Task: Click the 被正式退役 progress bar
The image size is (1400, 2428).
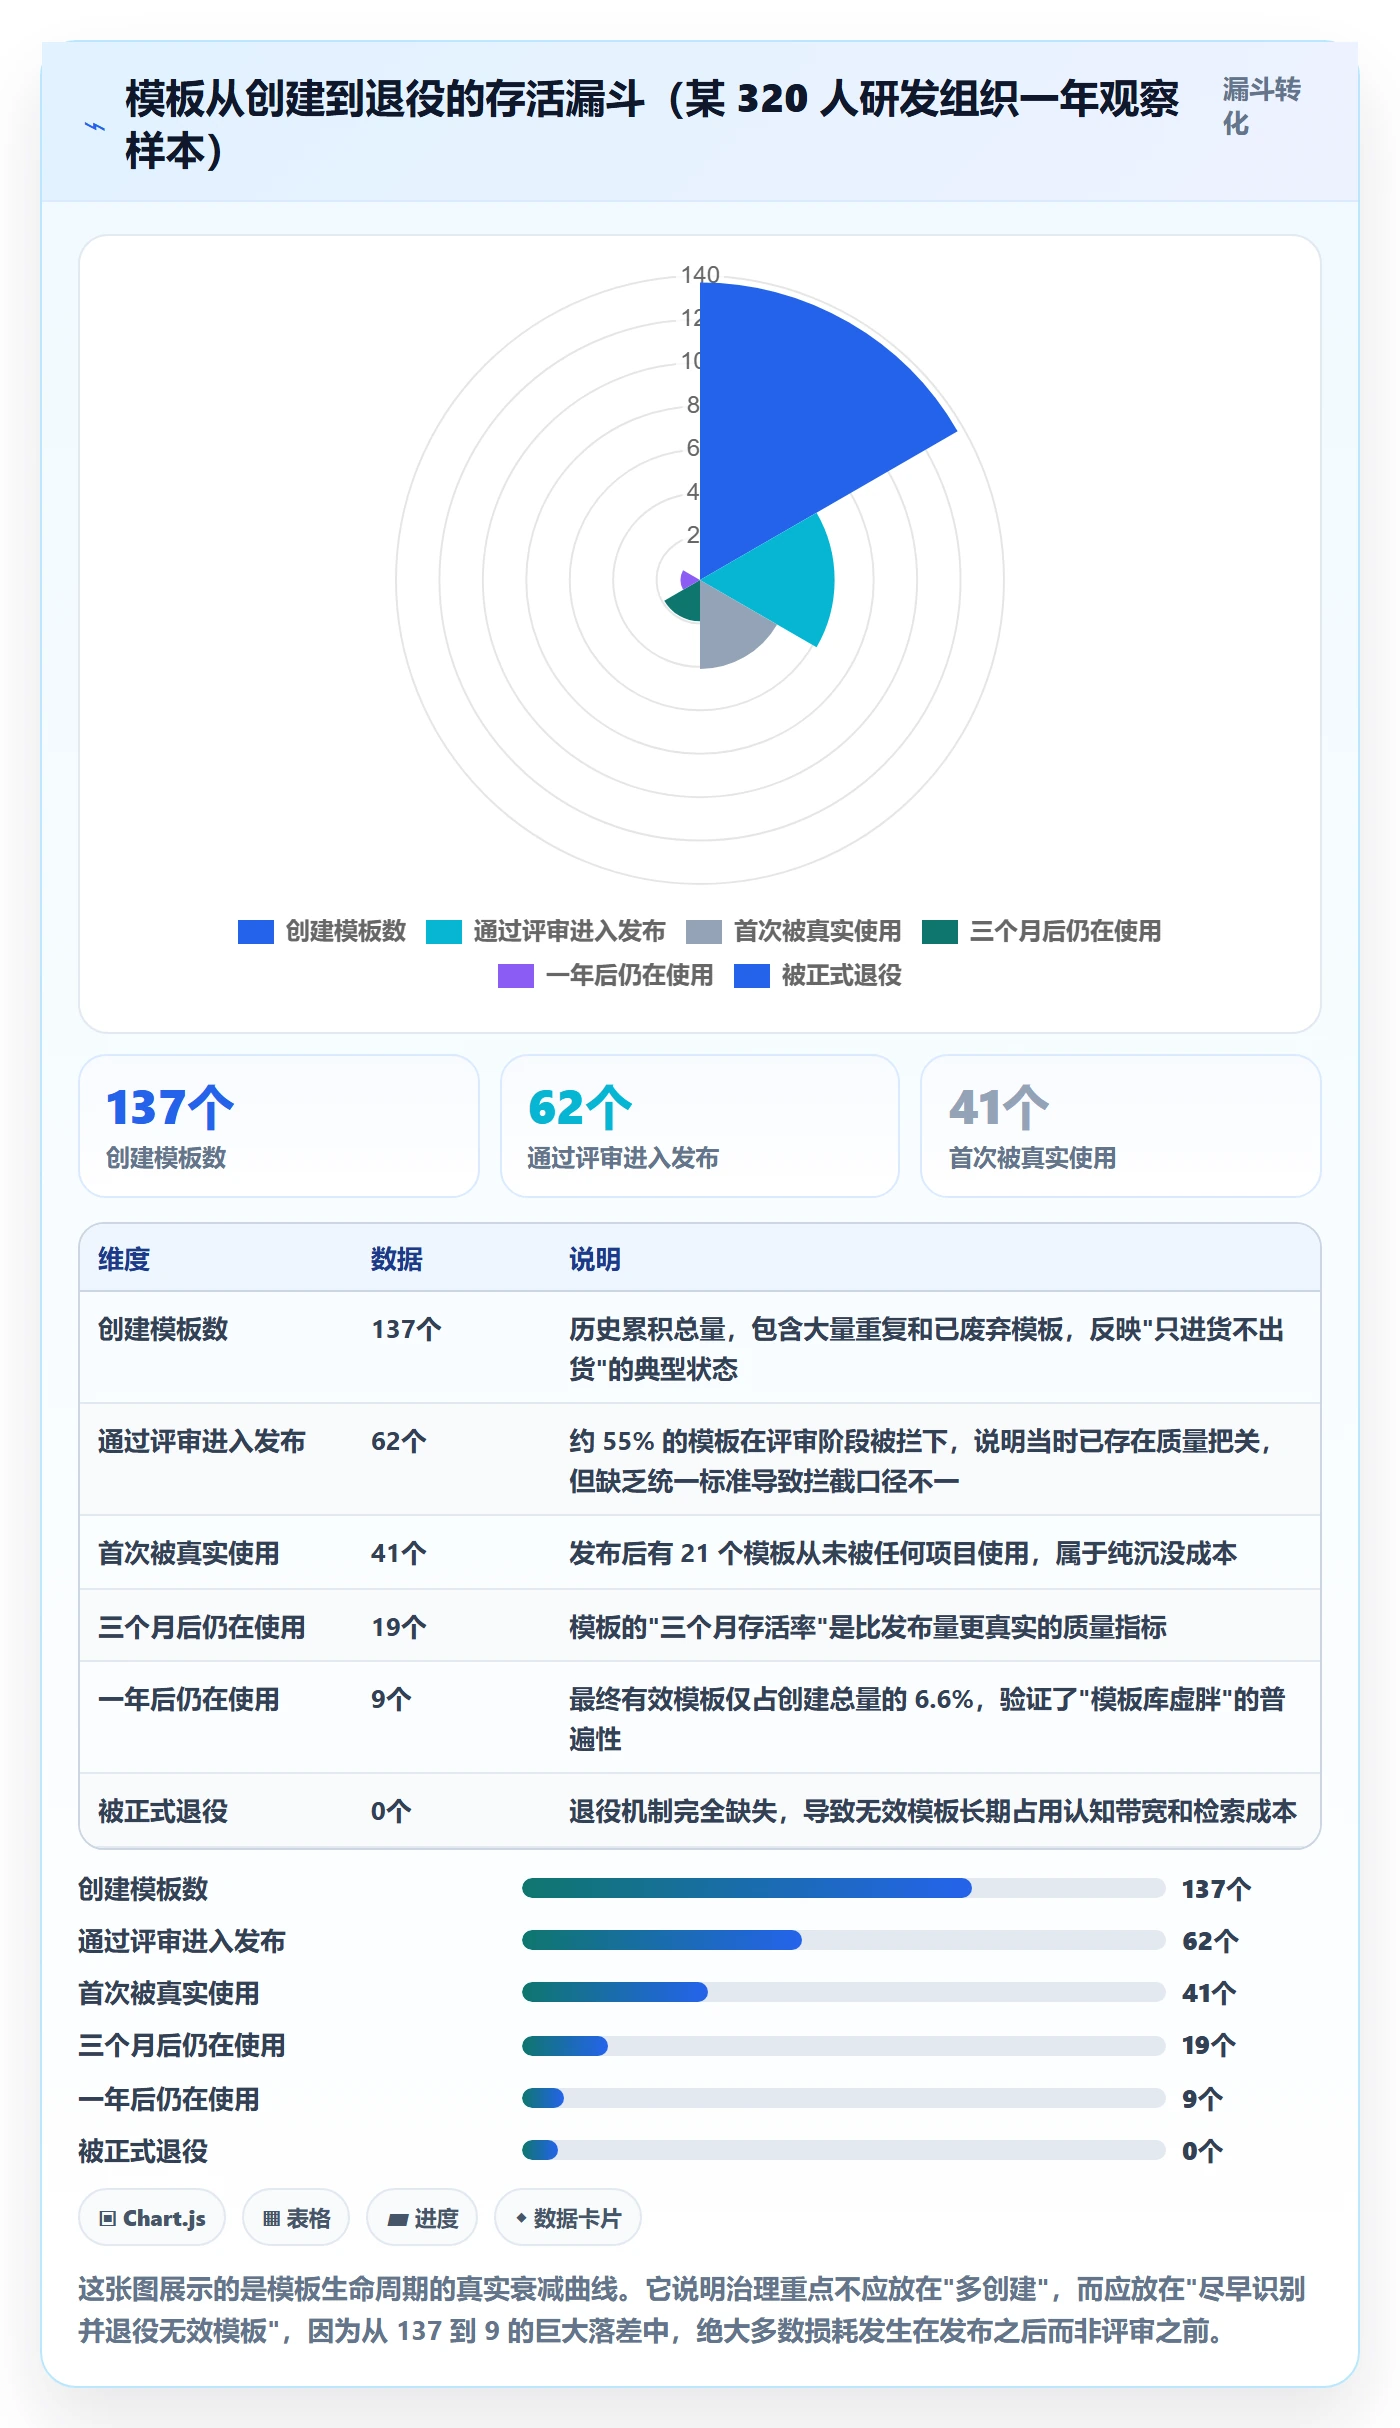Action: point(844,2150)
